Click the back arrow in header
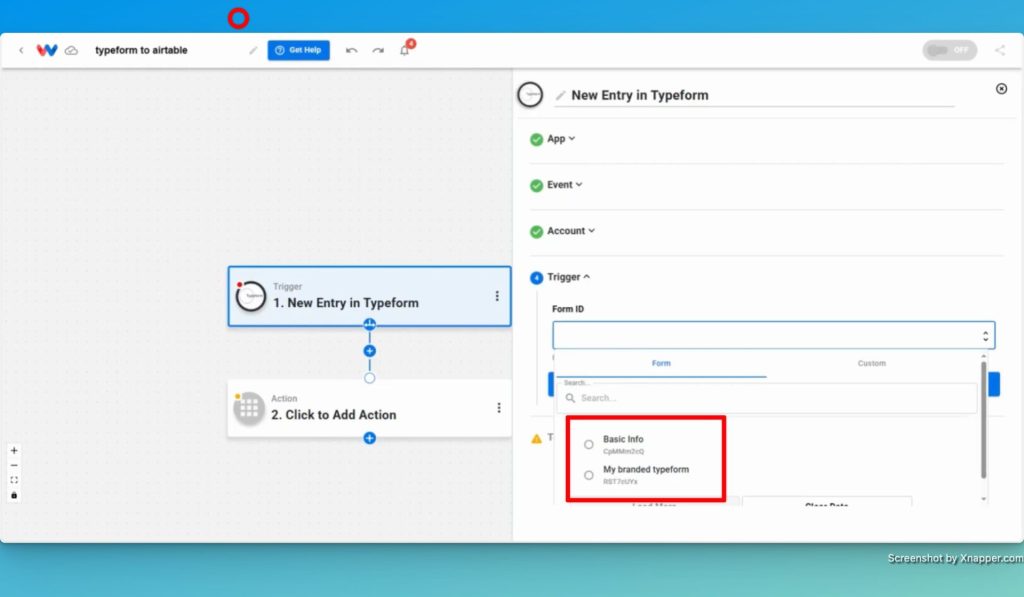 [x=21, y=50]
